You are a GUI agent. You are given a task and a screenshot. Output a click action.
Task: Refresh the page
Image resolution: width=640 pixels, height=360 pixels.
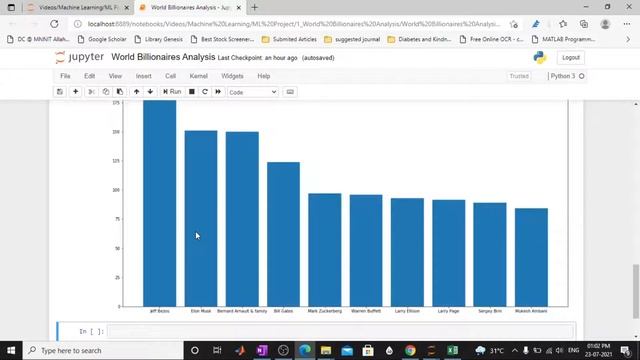54,24
